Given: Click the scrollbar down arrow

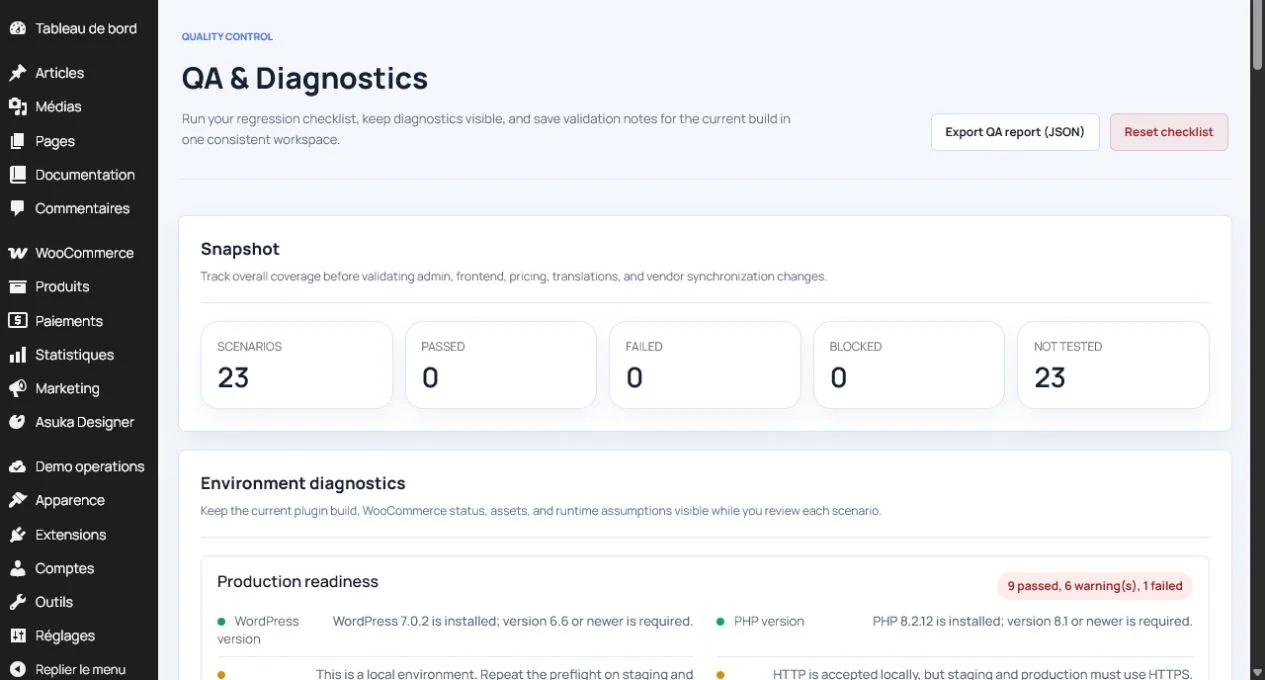Looking at the screenshot, I should pos(1258,671).
